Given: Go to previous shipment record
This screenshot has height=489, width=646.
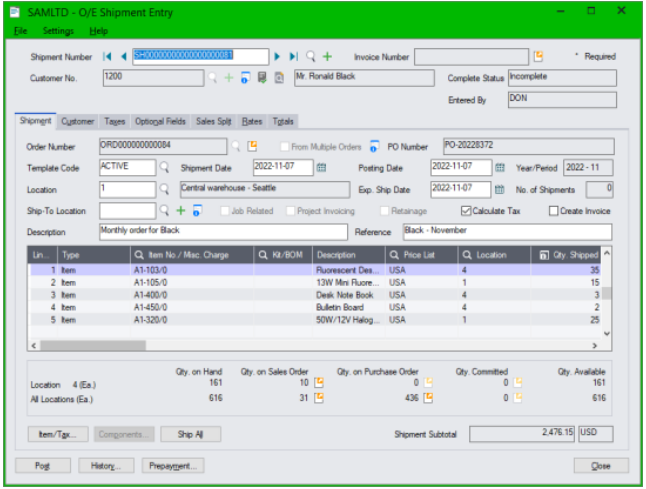Looking at the screenshot, I should 123,56.
